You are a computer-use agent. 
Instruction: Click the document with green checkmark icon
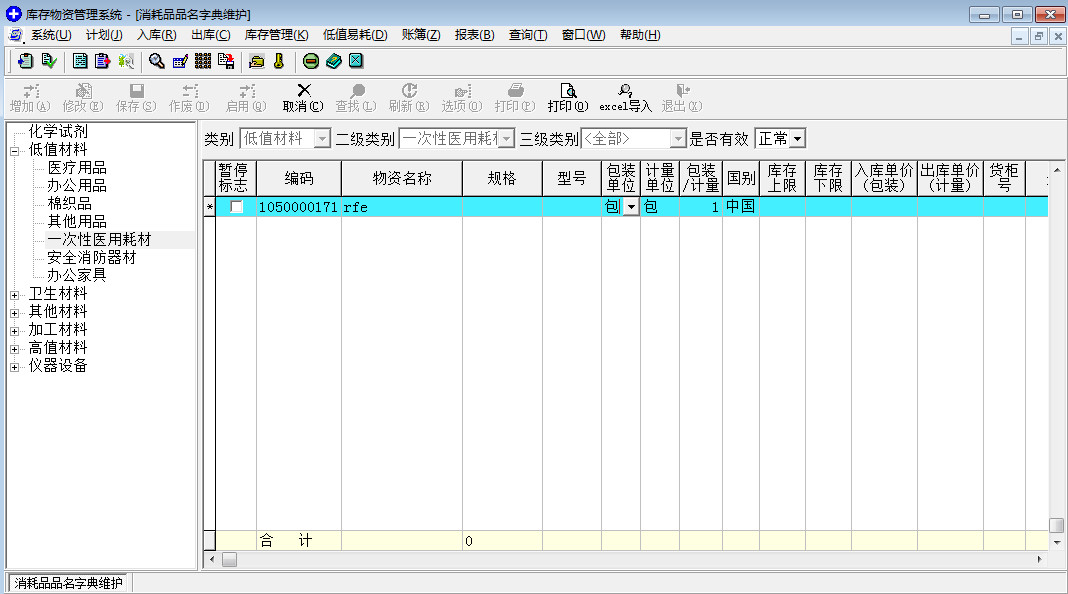(x=48, y=61)
